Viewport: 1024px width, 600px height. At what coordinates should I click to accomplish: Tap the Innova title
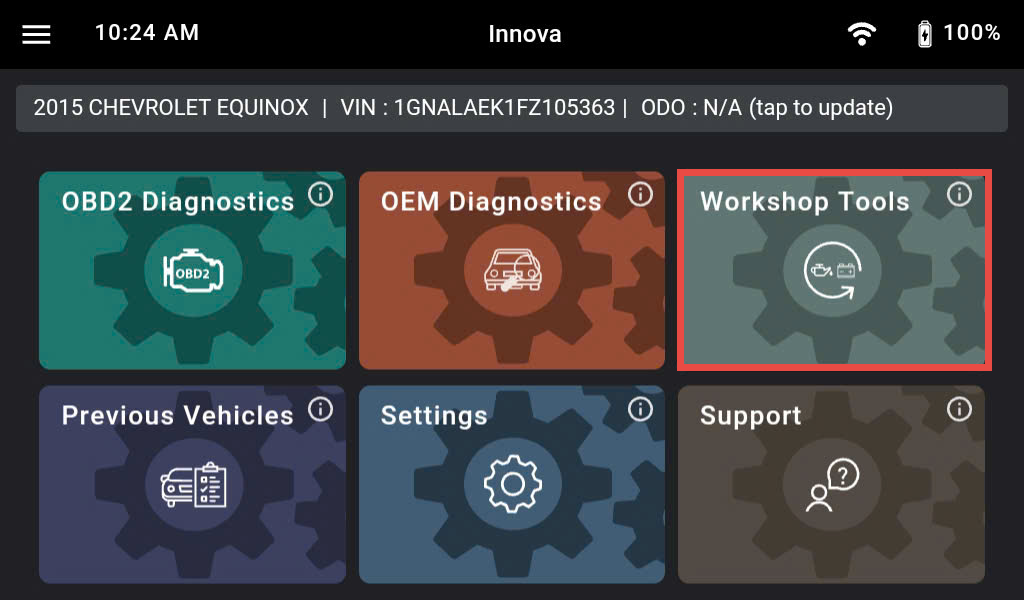coord(525,34)
